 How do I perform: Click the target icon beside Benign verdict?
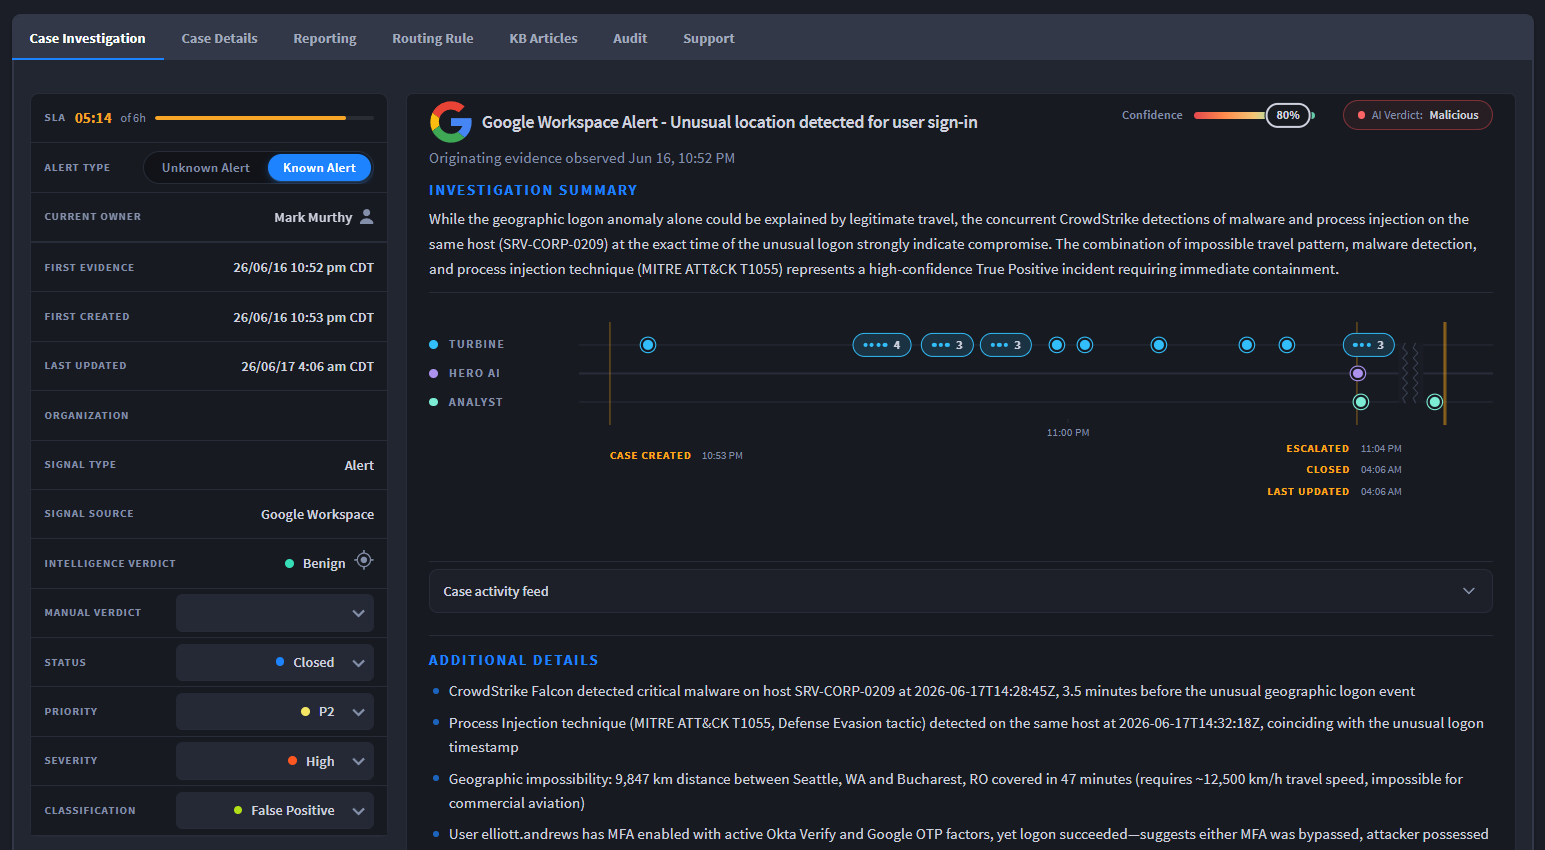click(364, 560)
